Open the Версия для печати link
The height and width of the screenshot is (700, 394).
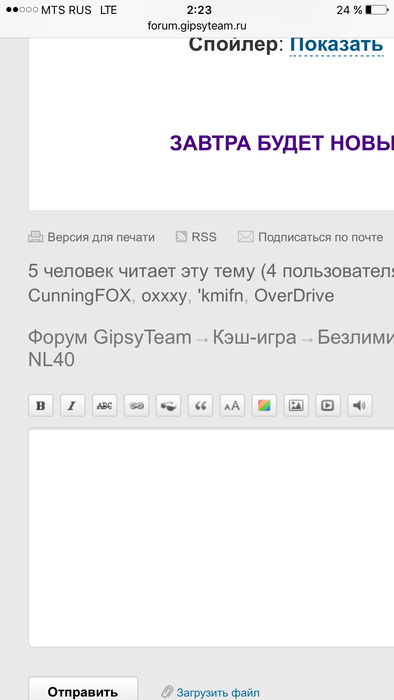pyautogui.click(x=101, y=237)
